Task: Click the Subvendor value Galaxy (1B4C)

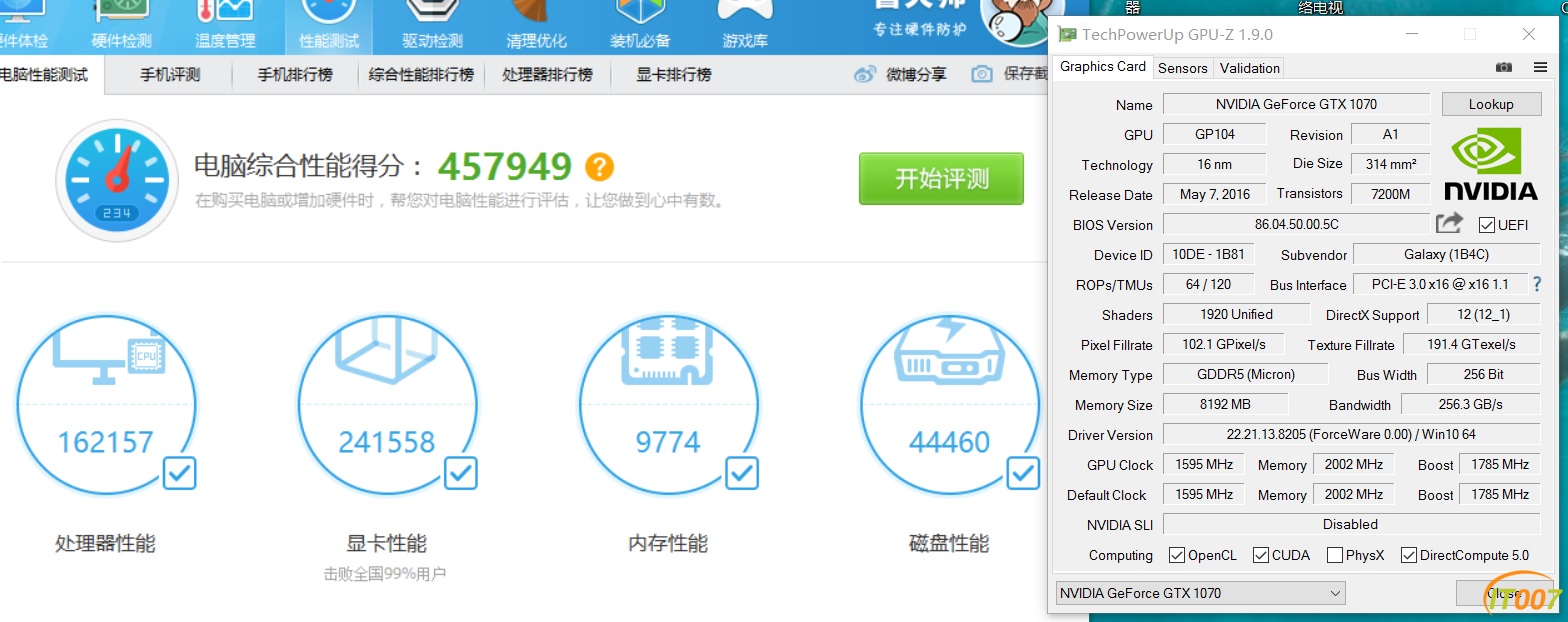Action: (x=1446, y=254)
